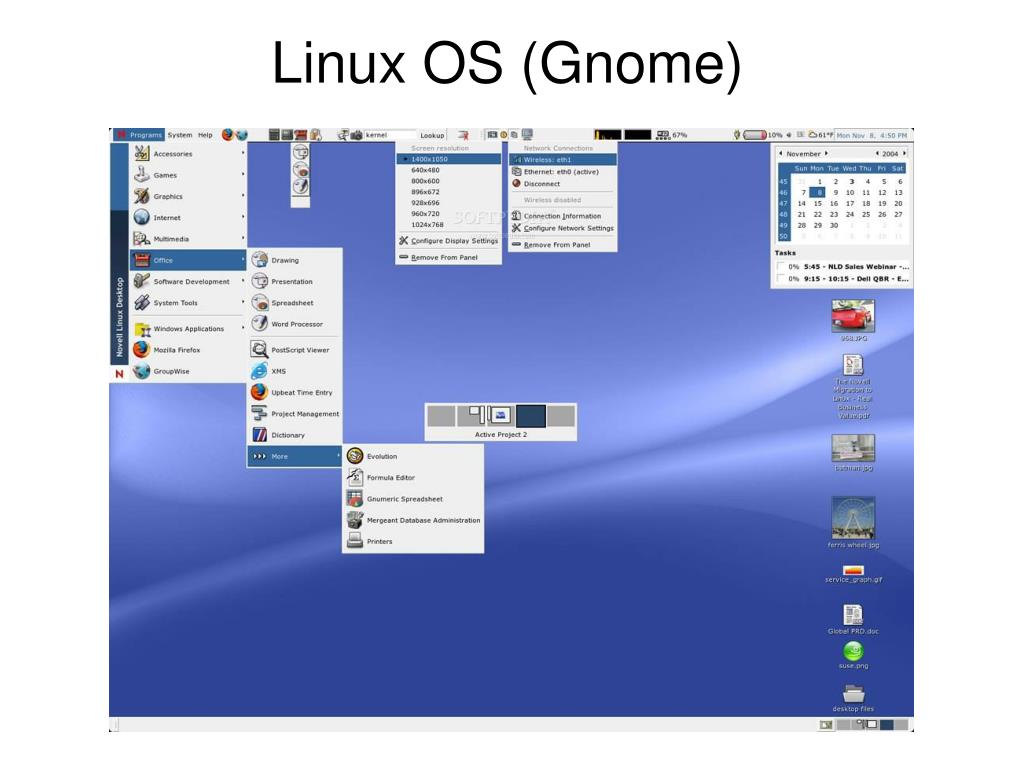Expand the Internet submenu
The height and width of the screenshot is (767, 1023).
pyautogui.click(x=188, y=218)
